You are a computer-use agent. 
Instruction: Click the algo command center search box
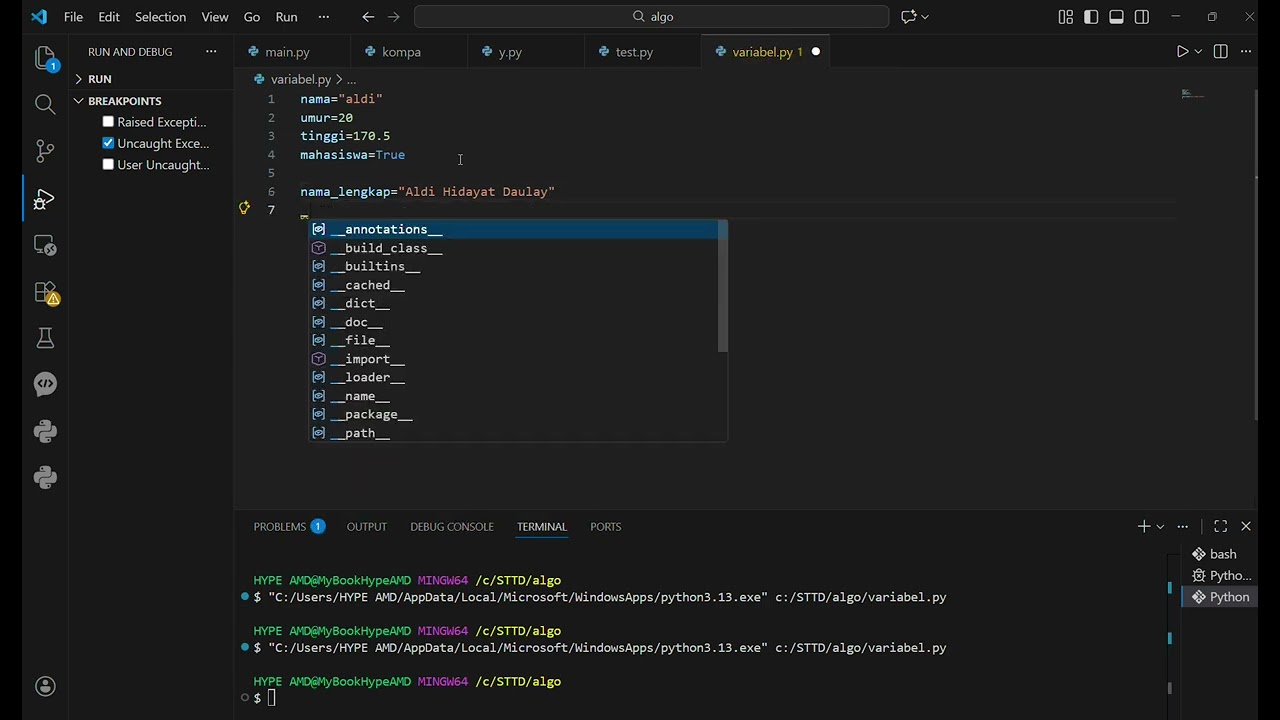tap(651, 17)
